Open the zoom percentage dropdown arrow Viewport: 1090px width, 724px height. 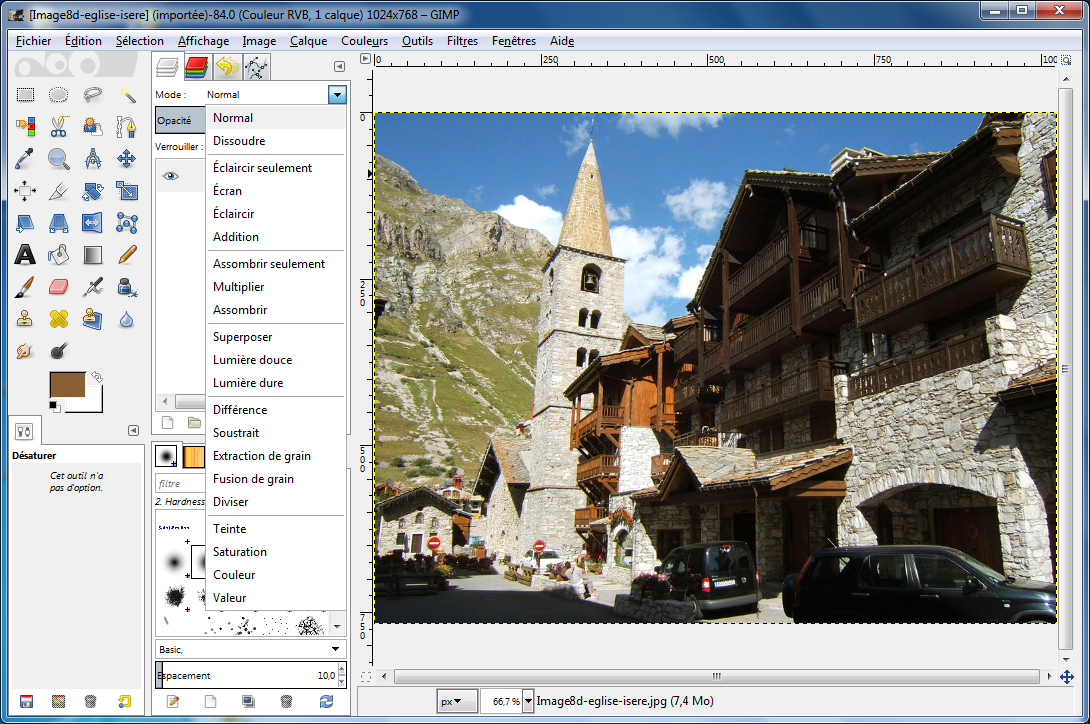(528, 701)
